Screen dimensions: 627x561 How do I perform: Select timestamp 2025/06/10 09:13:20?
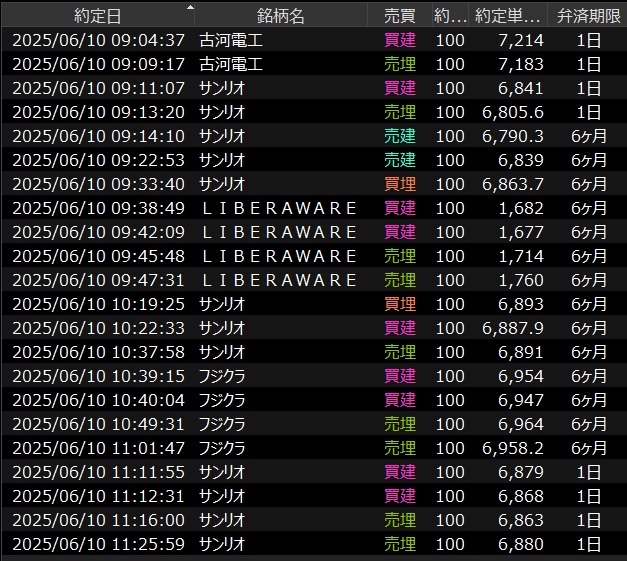[x=98, y=112]
